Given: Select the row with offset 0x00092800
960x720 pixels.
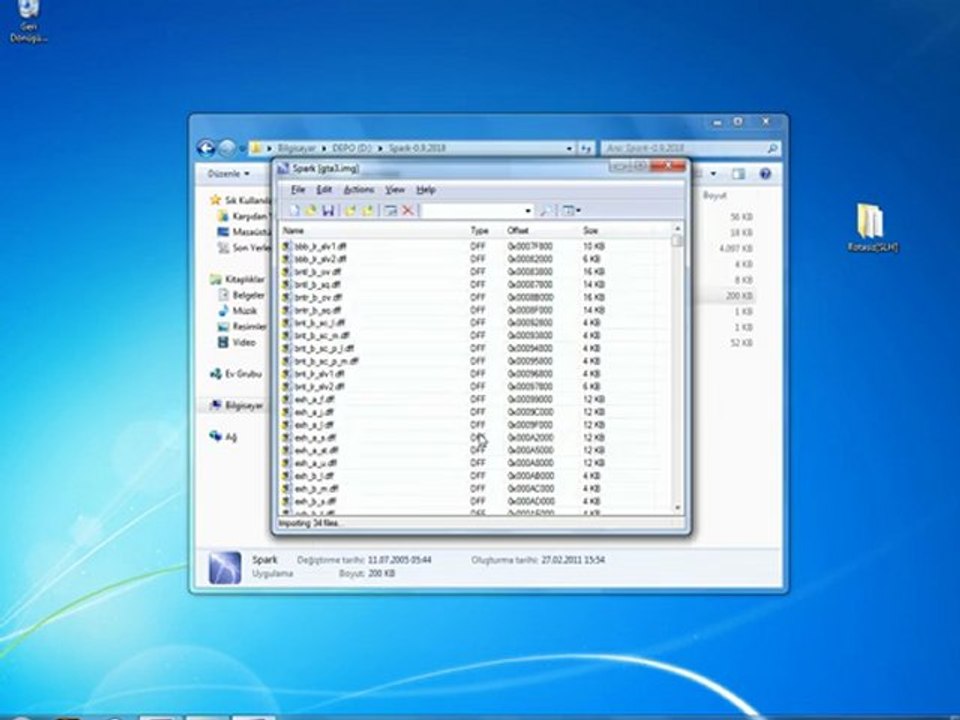Looking at the screenshot, I should coord(474,323).
